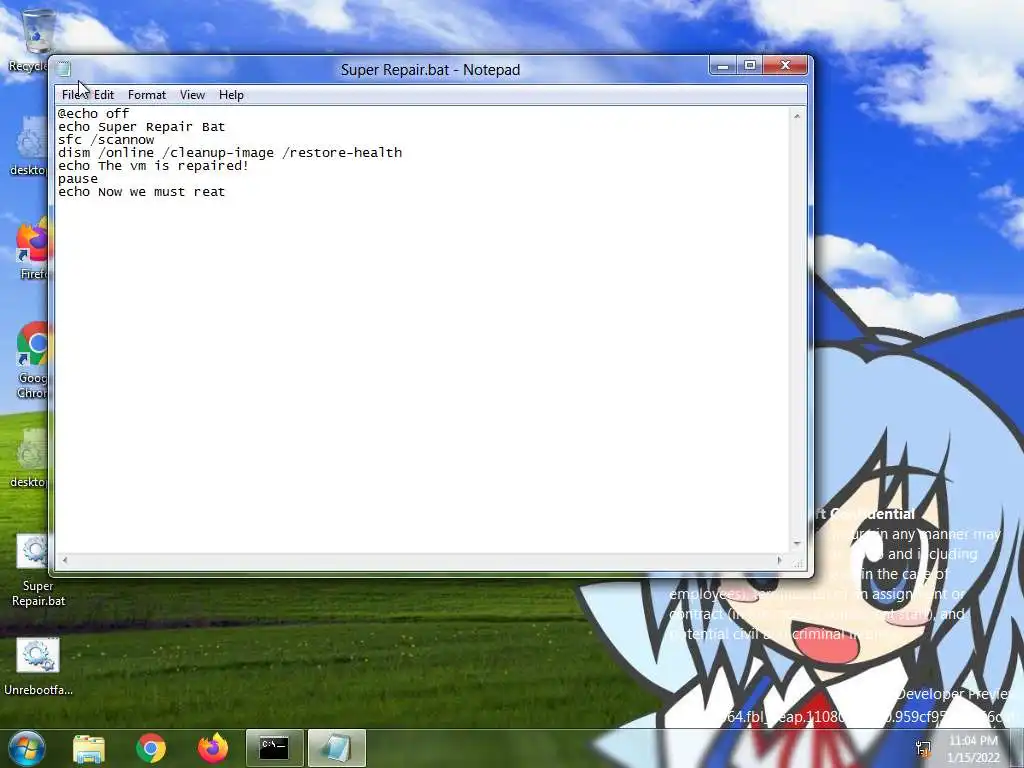Select the Super Repair.bat desktop file

[38, 571]
